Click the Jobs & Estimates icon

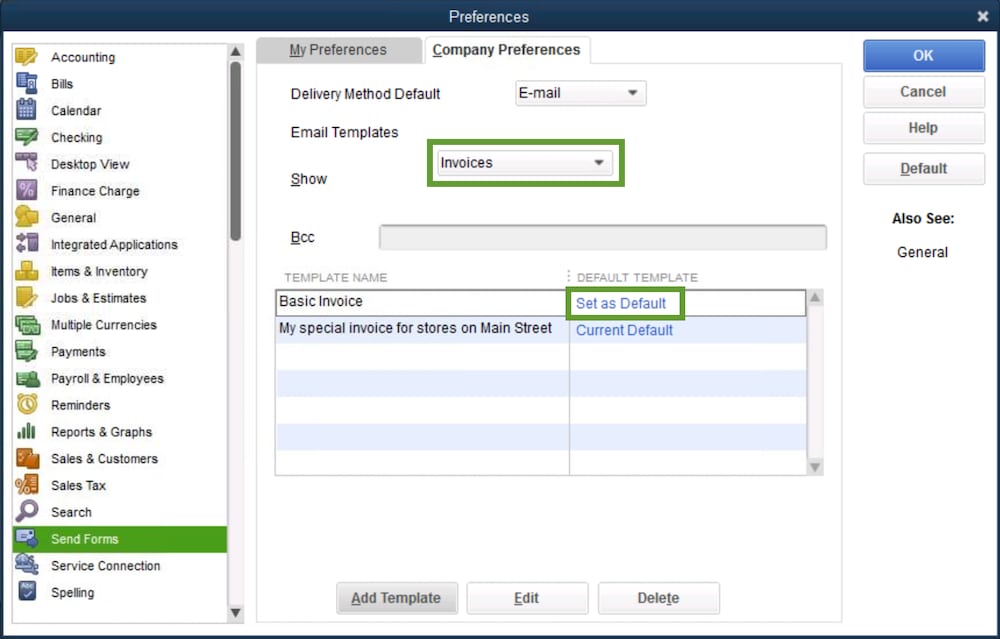click(27, 298)
